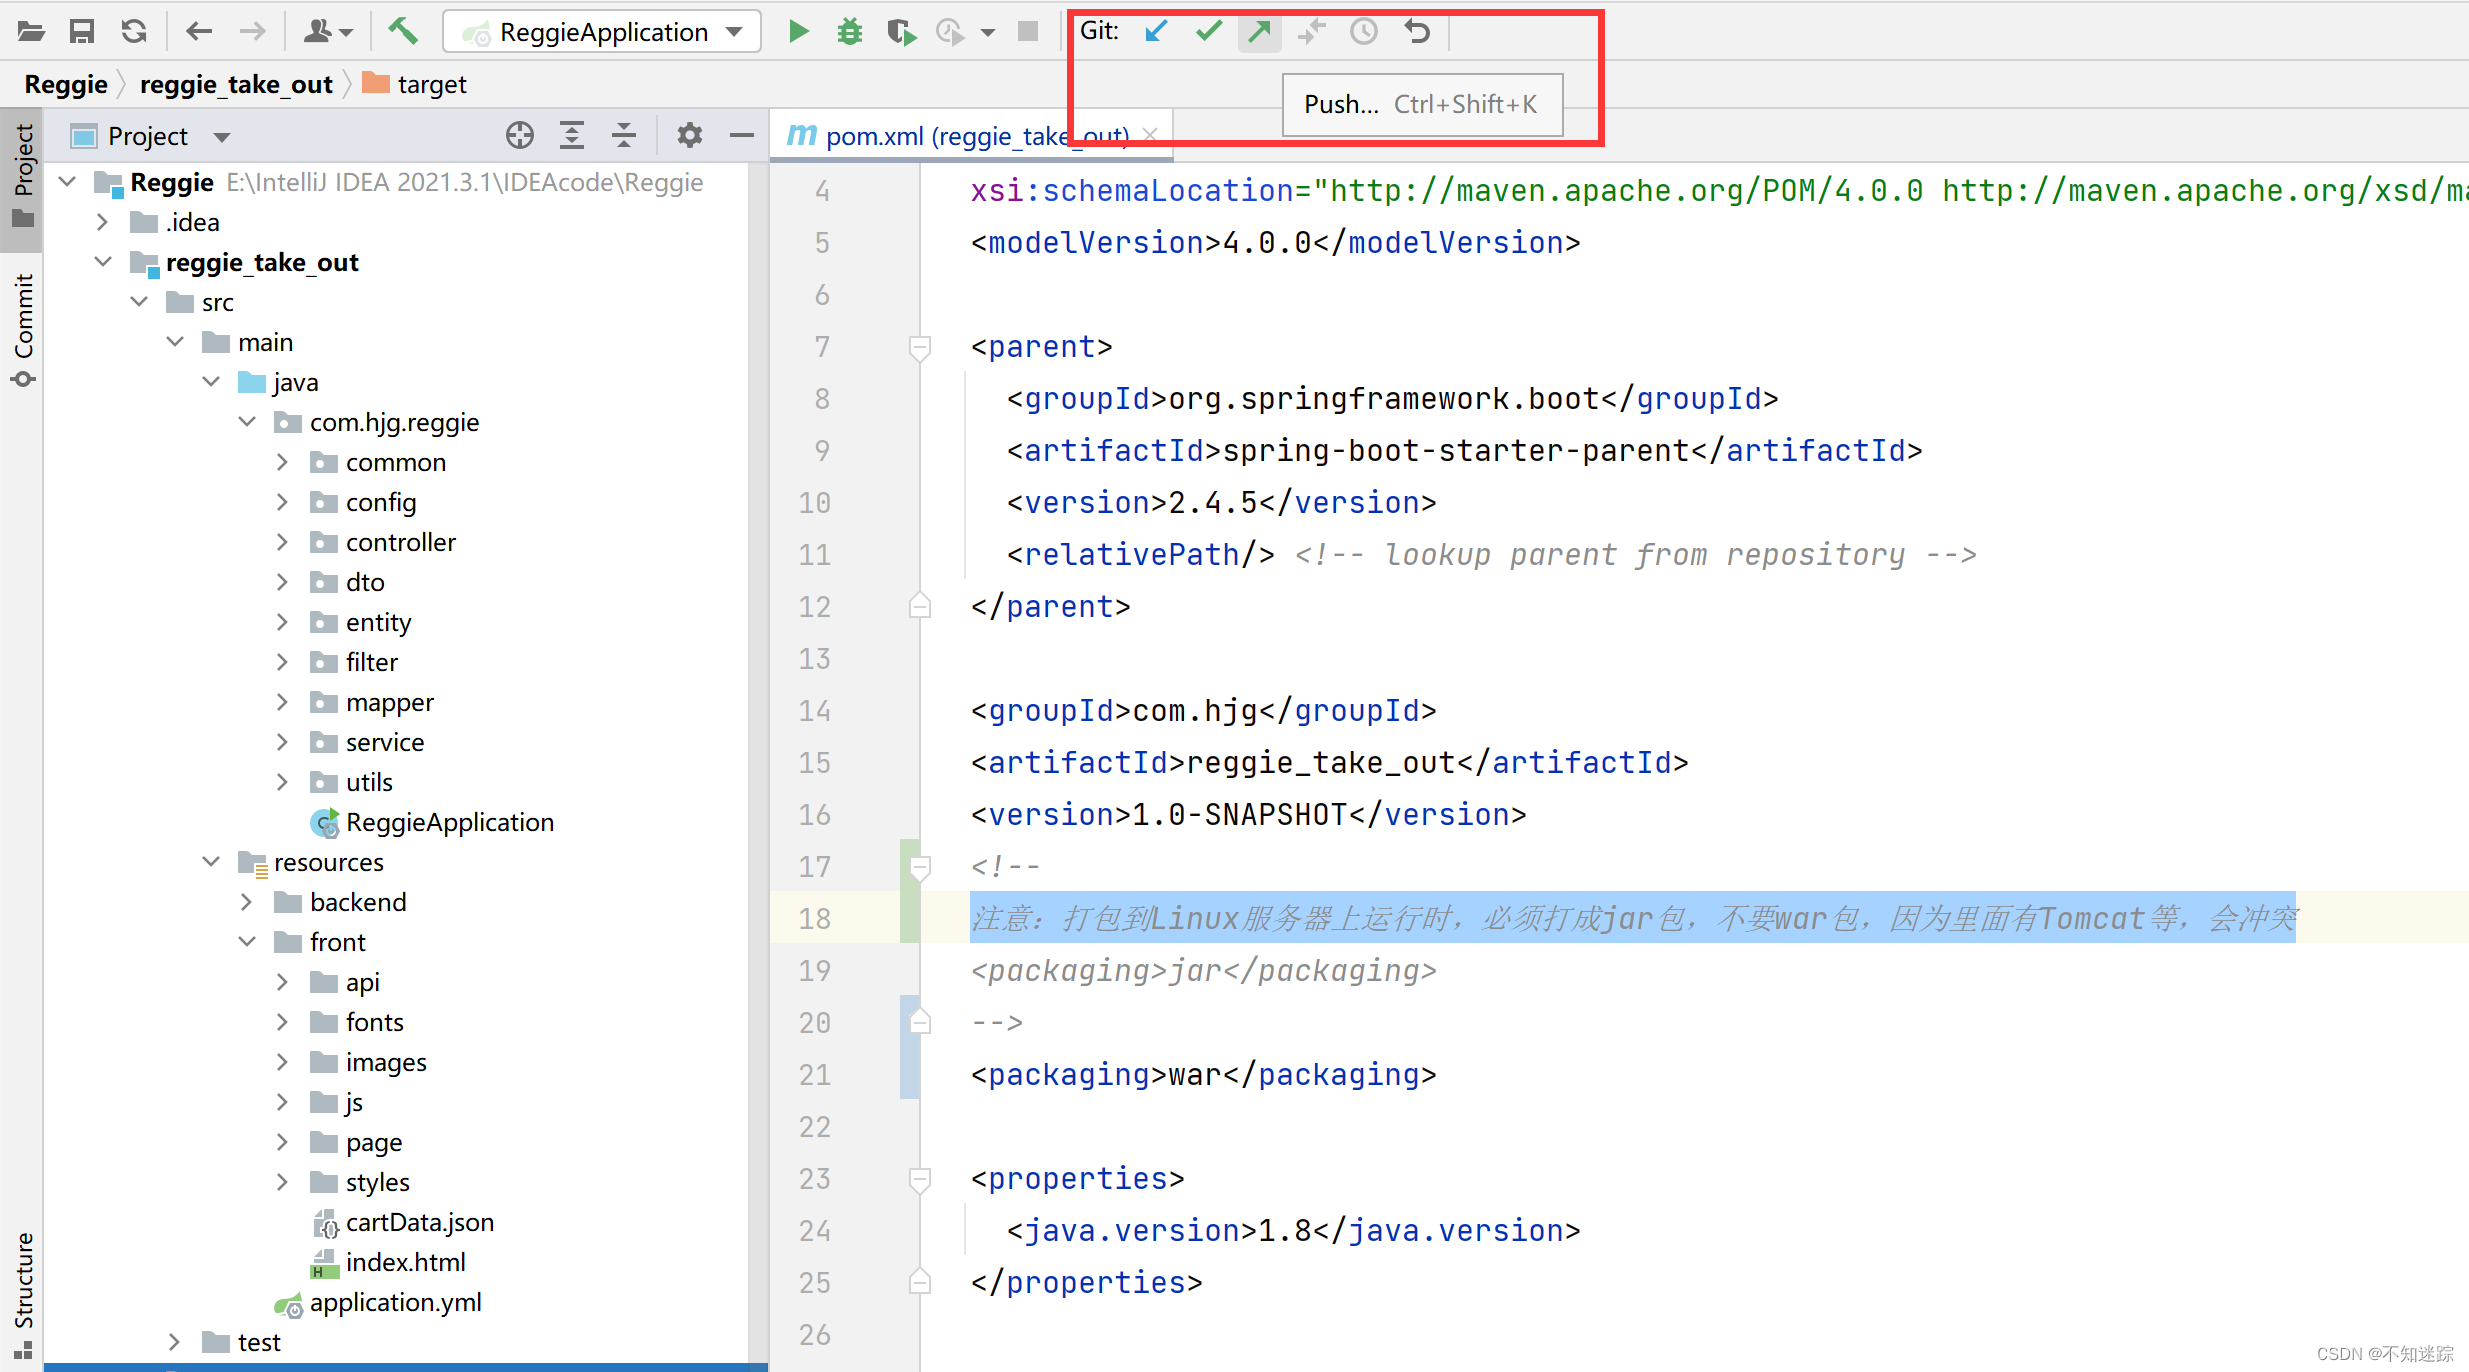The width and height of the screenshot is (2469, 1372).
Task: Run with coverage shield icon
Action: 901,32
